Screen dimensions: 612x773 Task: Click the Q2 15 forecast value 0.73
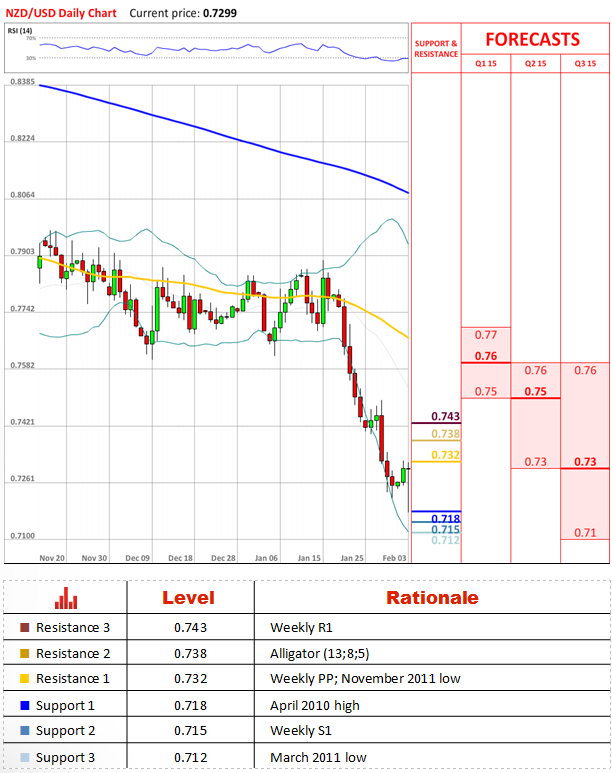pos(536,462)
